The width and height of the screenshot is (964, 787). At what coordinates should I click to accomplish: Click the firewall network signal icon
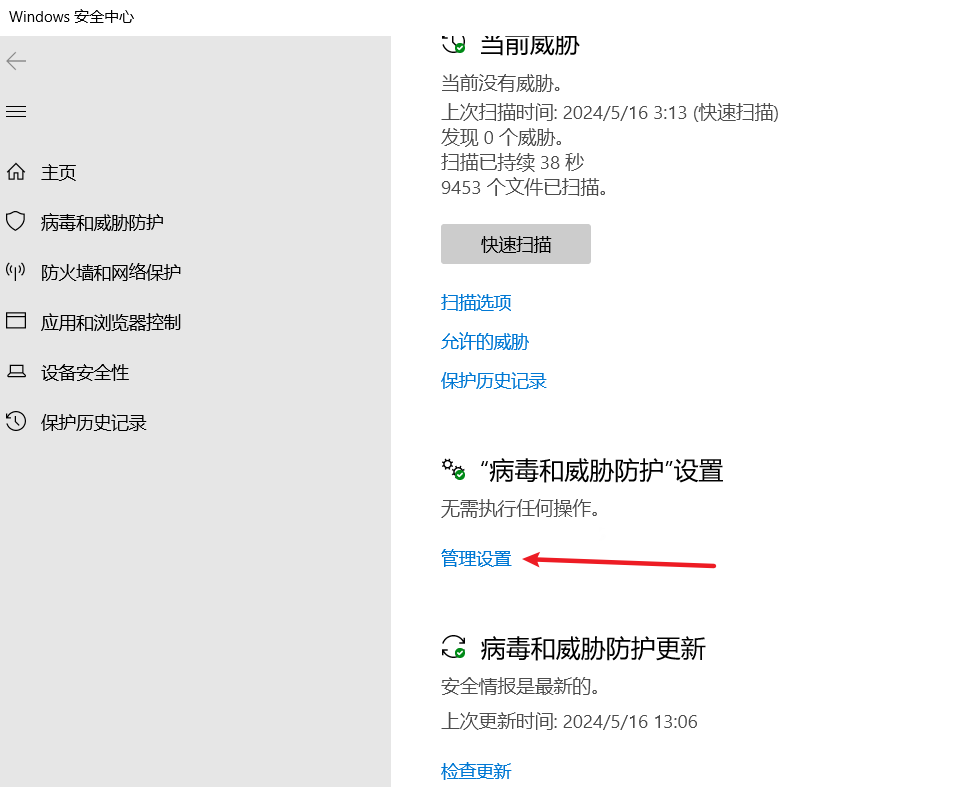(16, 271)
